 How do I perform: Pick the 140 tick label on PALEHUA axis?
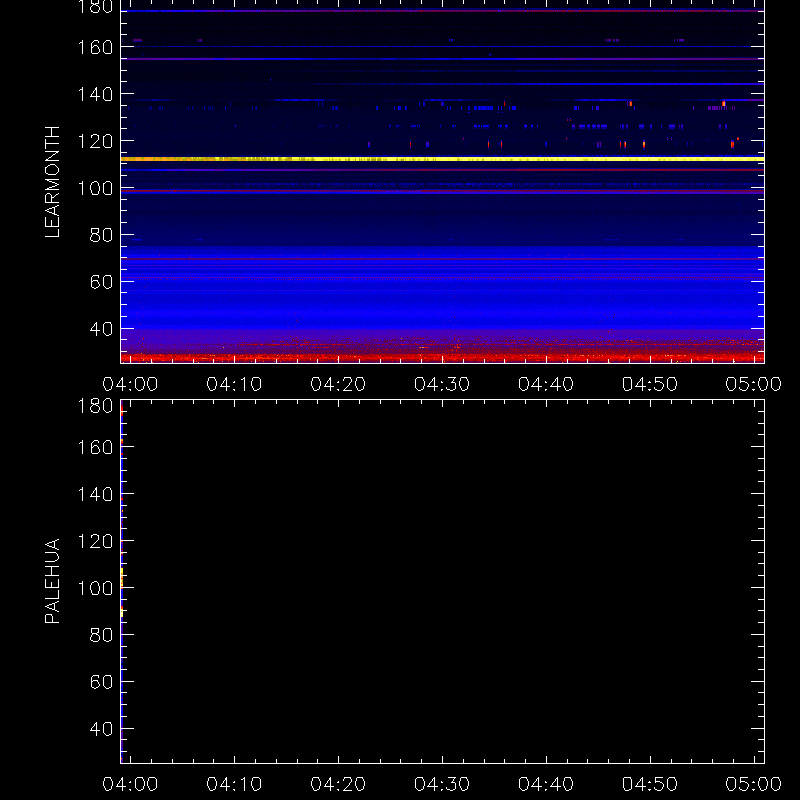click(x=95, y=494)
